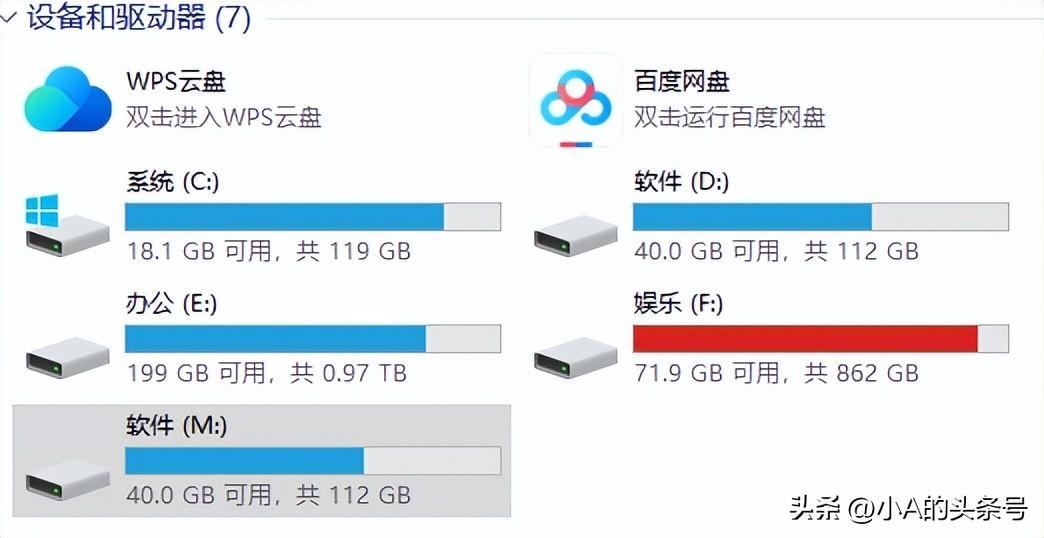This screenshot has width=1044, height=538.
Task: Click the 系统 (C:) Windows drive icon
Action: (67, 225)
